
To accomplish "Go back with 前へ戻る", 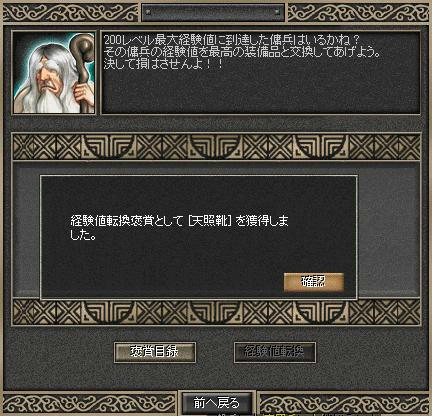I will click(x=217, y=403).
